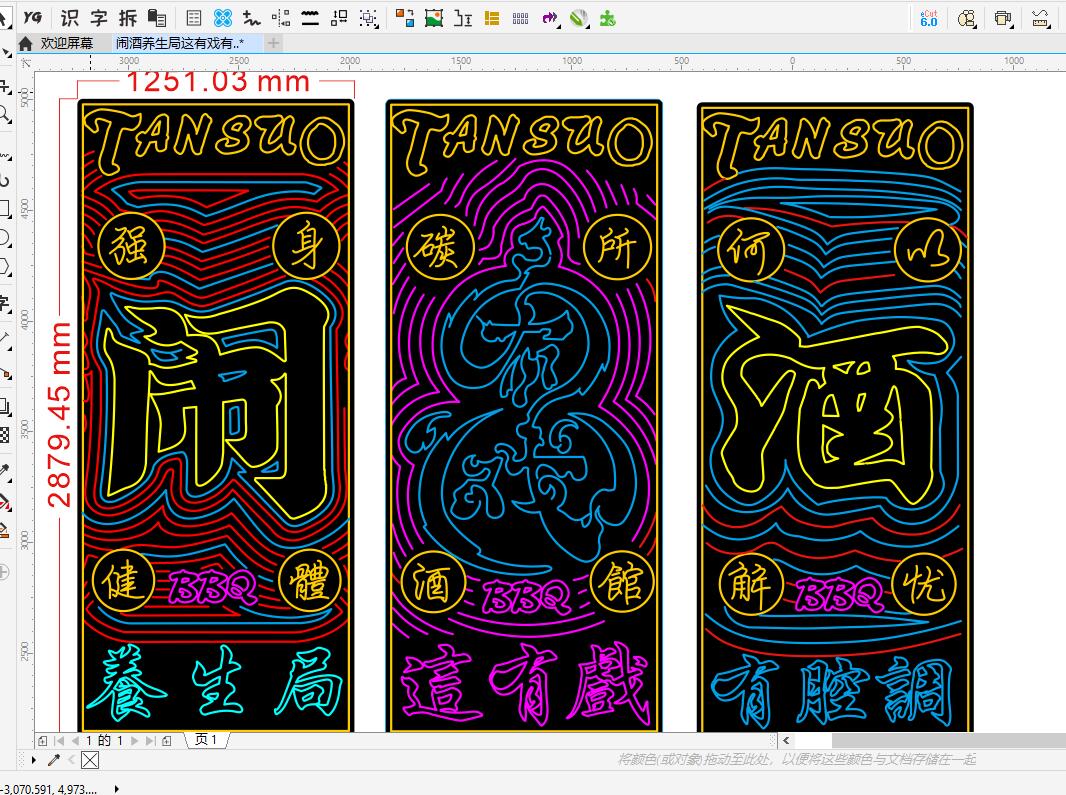Add page before with left page icon
The width and height of the screenshot is (1066, 795).
click(x=43, y=741)
